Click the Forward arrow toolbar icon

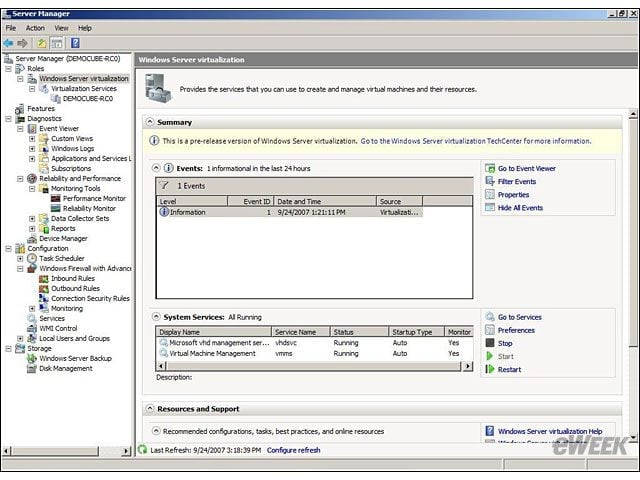pos(22,43)
